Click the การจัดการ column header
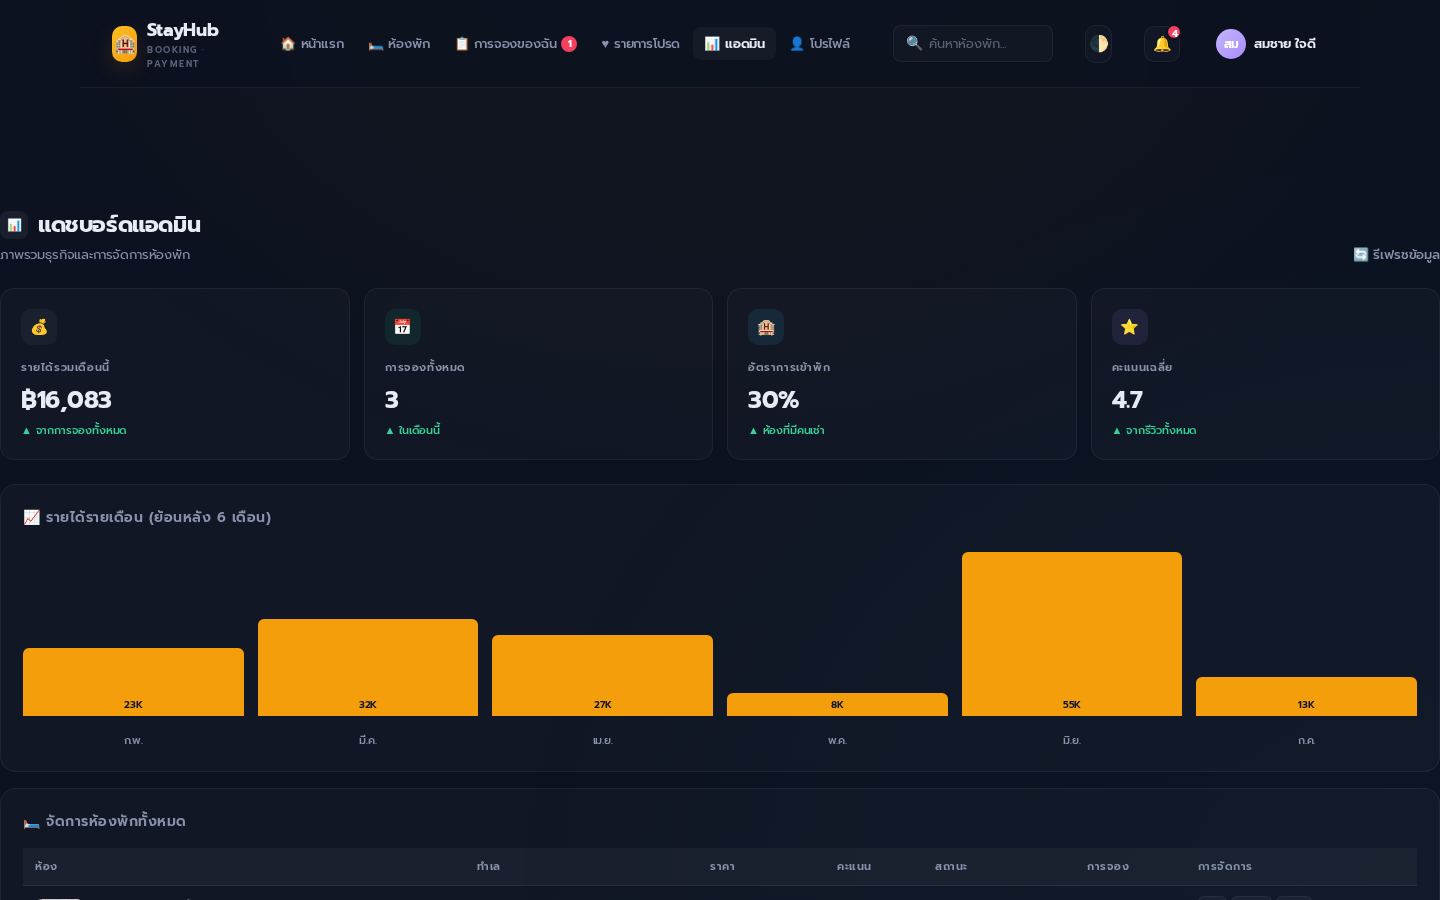The width and height of the screenshot is (1440, 900). click(1225, 867)
